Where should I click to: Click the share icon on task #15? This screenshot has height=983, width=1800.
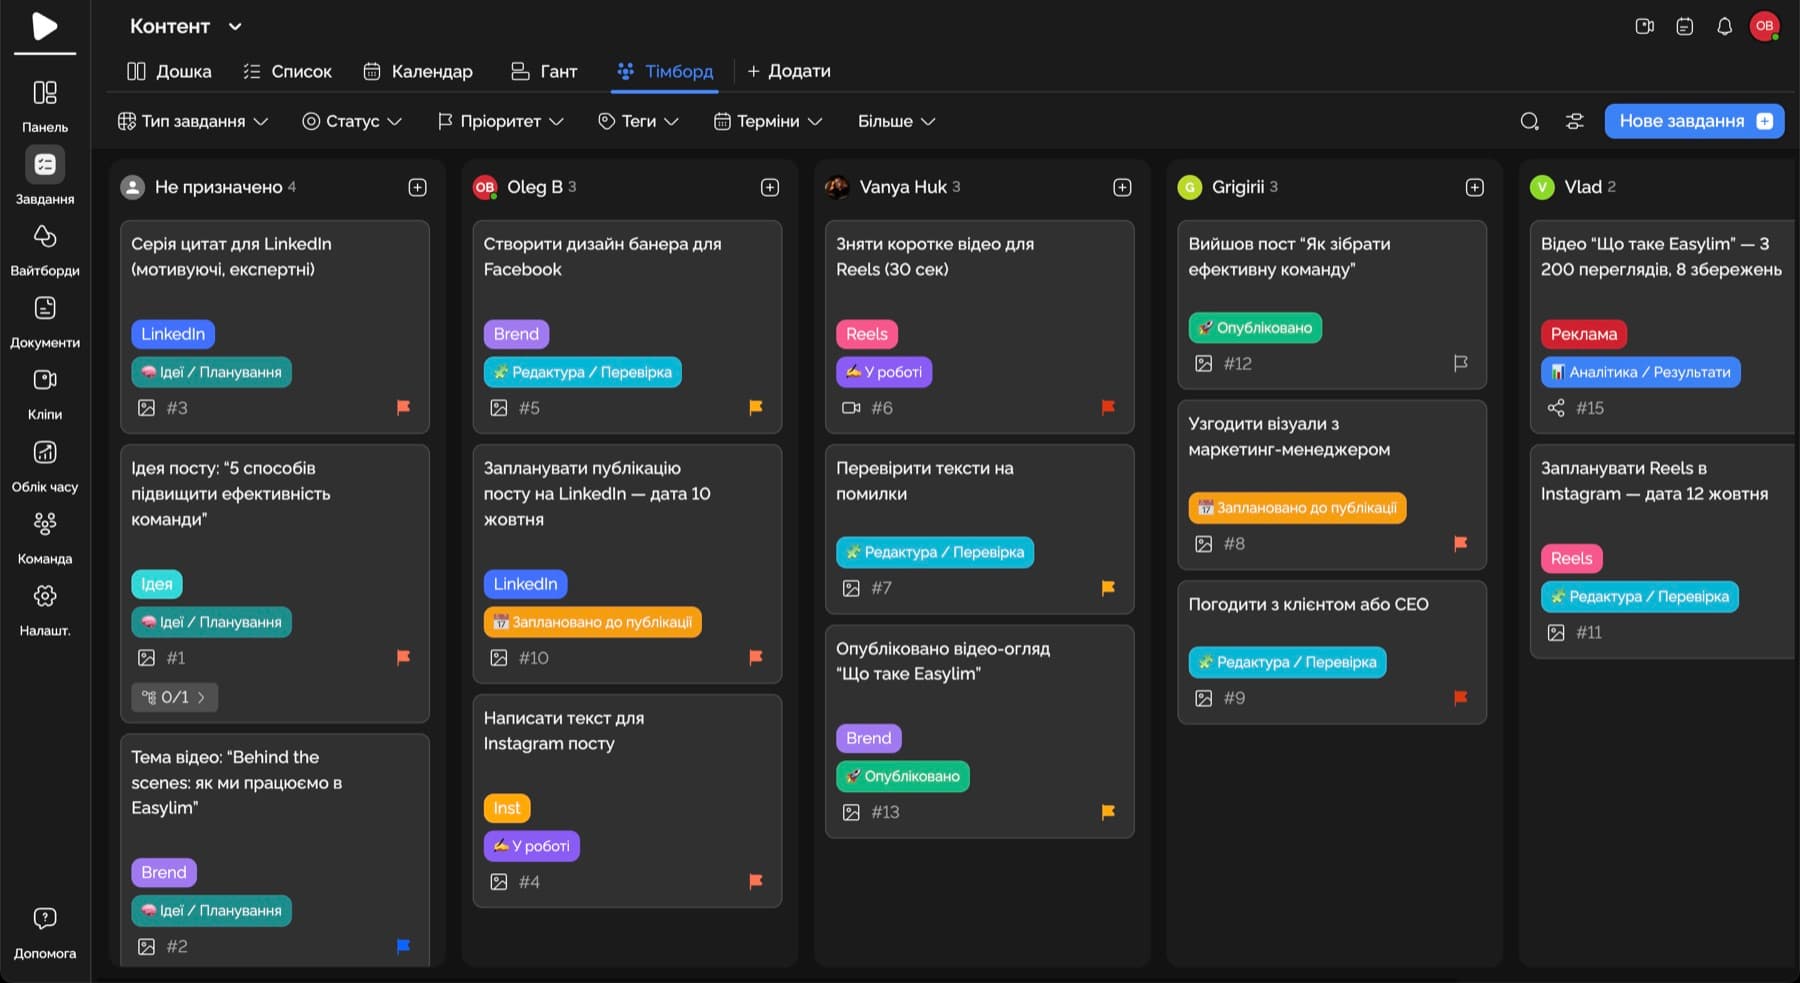point(1556,407)
